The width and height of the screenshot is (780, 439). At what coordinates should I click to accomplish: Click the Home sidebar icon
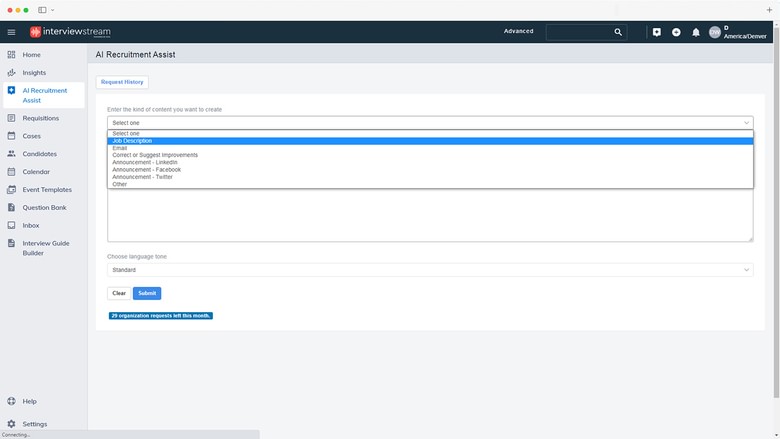point(11,55)
